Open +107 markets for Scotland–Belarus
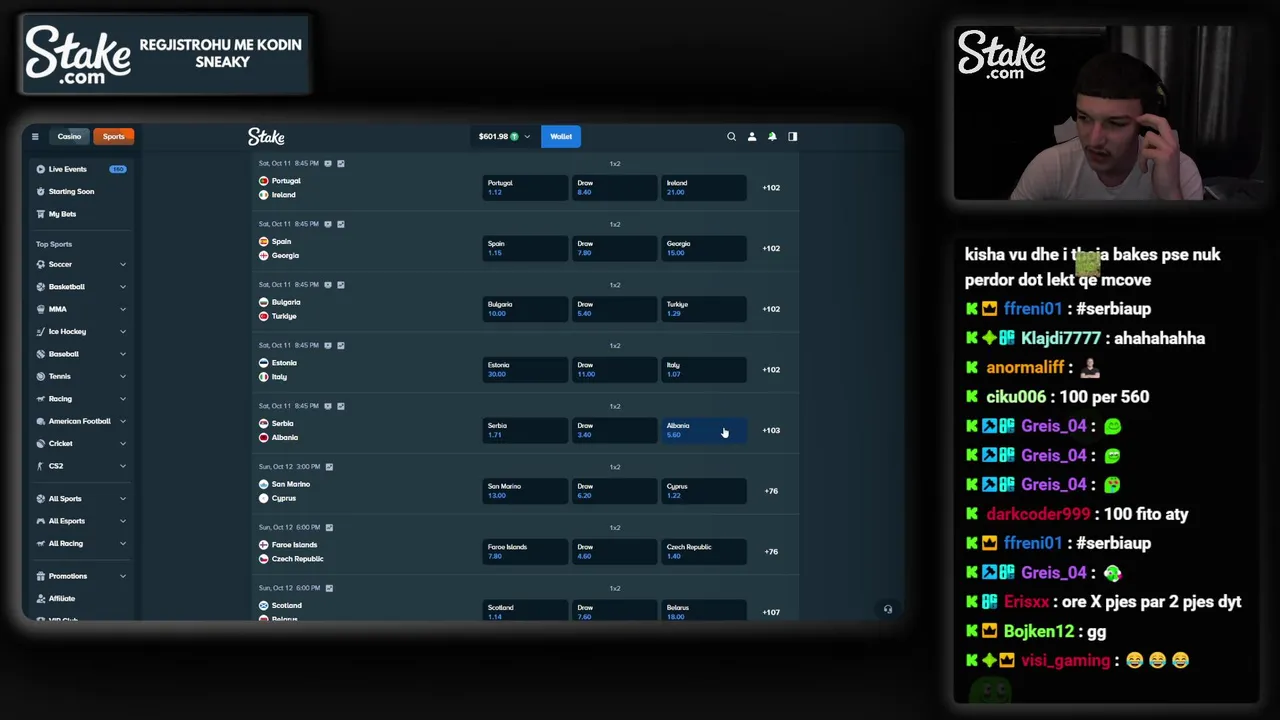 coord(771,612)
